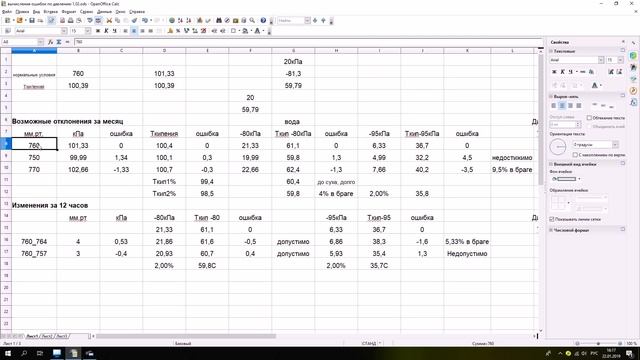Screen dimensions: 640x360
Task: Open the Function Wizard icon
Action: point(50,42)
